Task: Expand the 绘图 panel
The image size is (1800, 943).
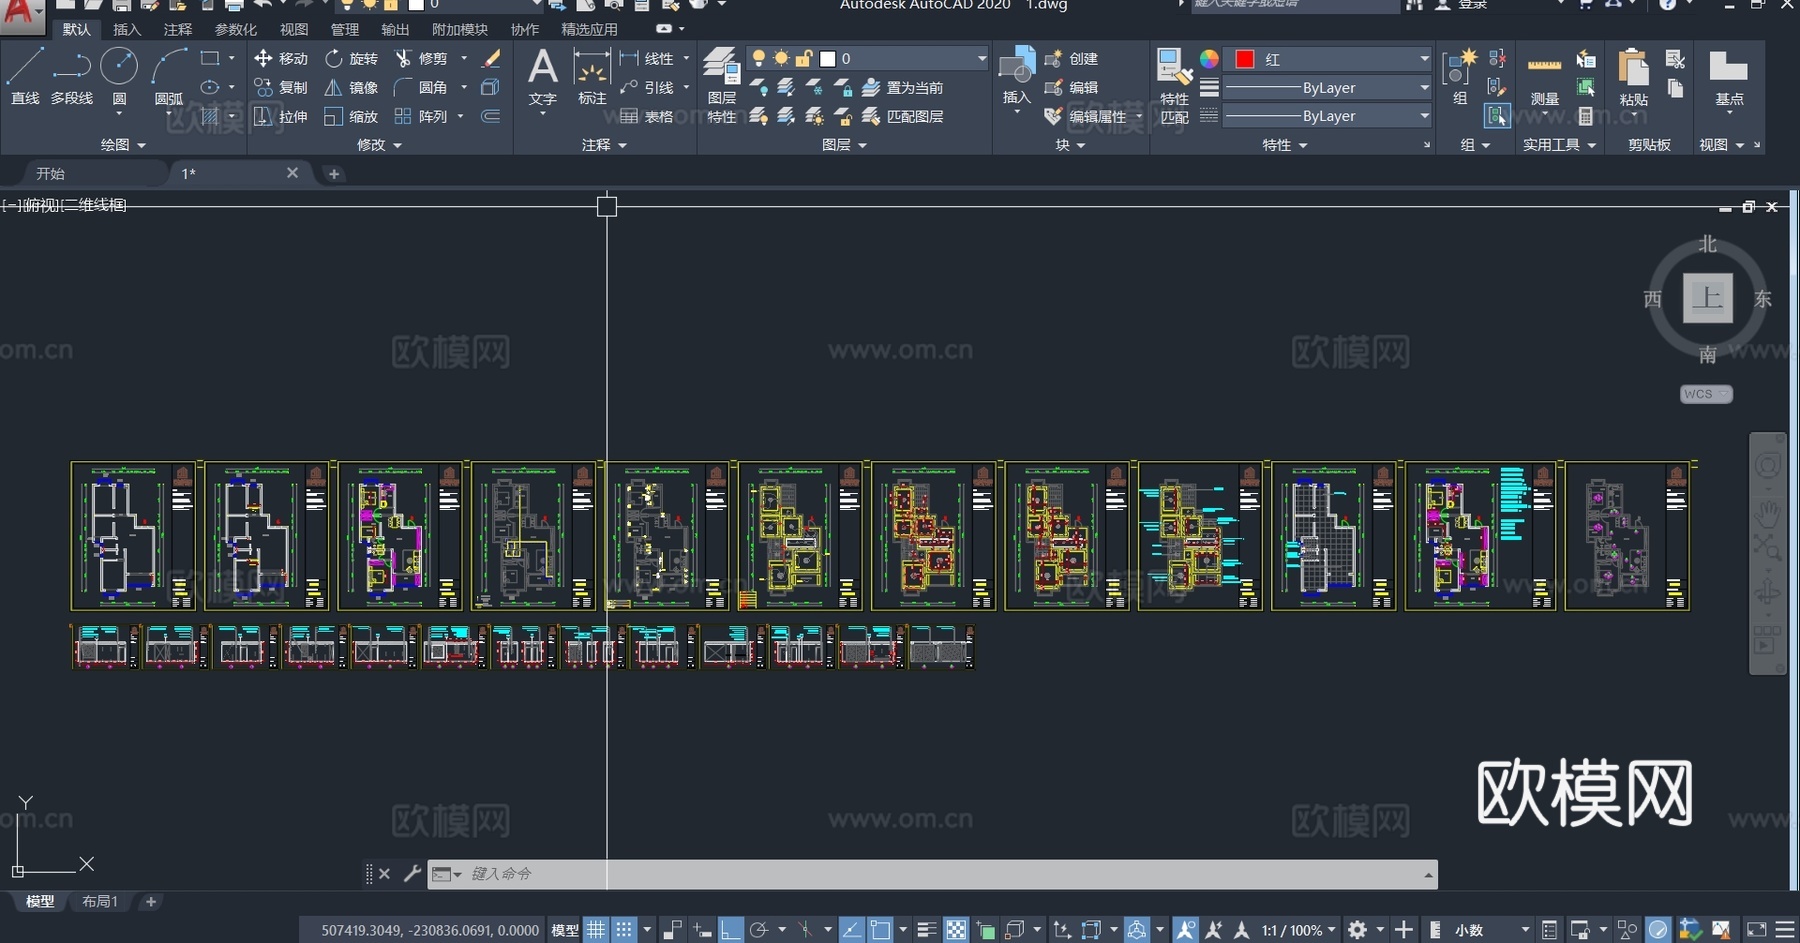Action: [x=123, y=145]
